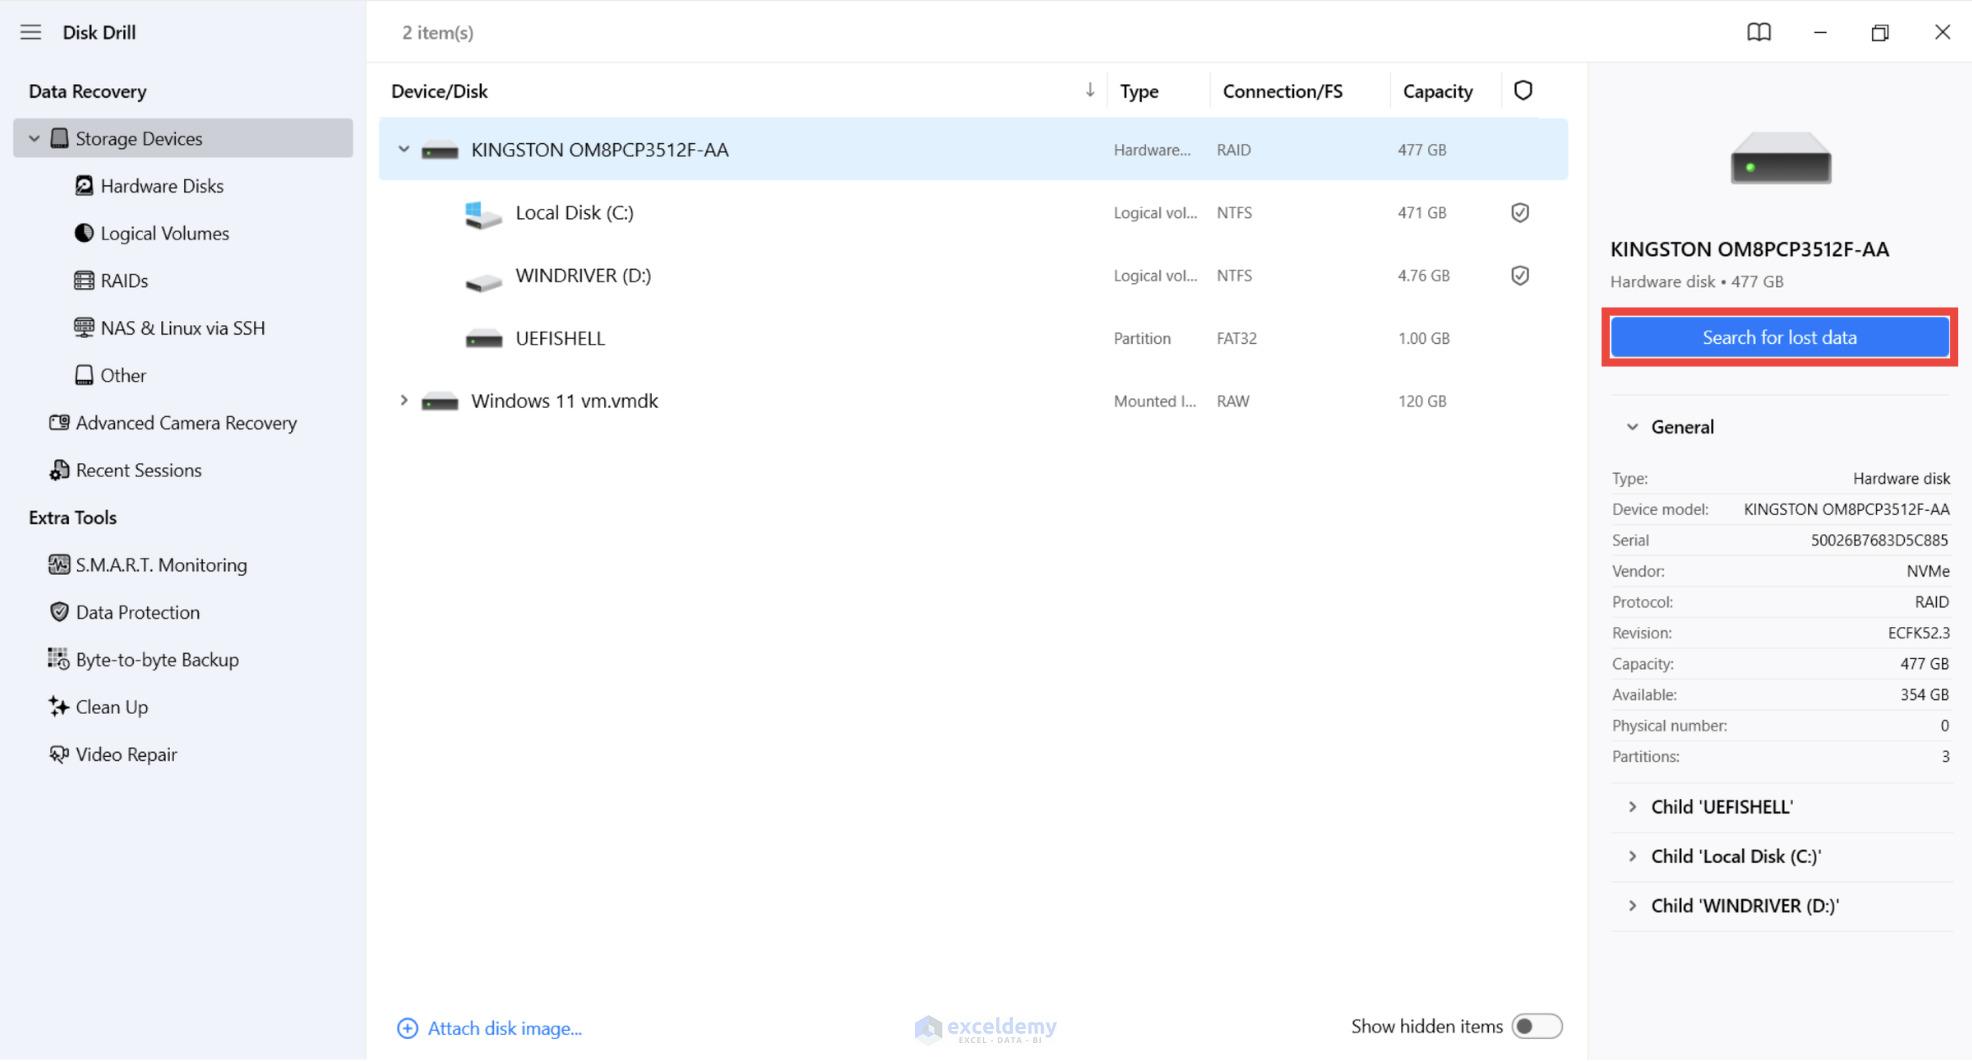The image size is (1972, 1062).
Task: Expand the Child 'UEFISHELL' section
Action: pyautogui.click(x=1632, y=807)
